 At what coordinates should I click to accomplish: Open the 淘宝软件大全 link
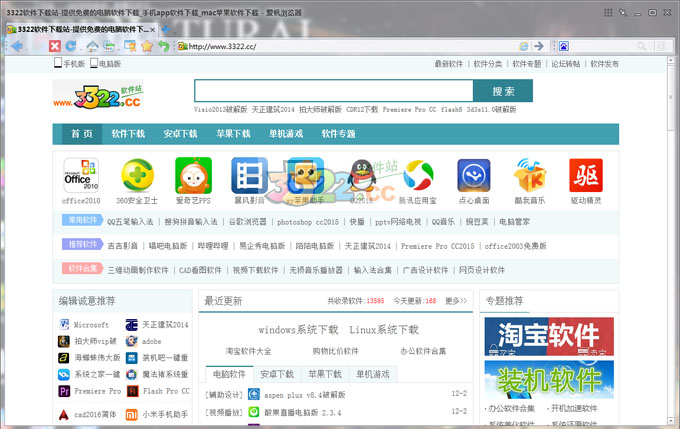point(248,351)
